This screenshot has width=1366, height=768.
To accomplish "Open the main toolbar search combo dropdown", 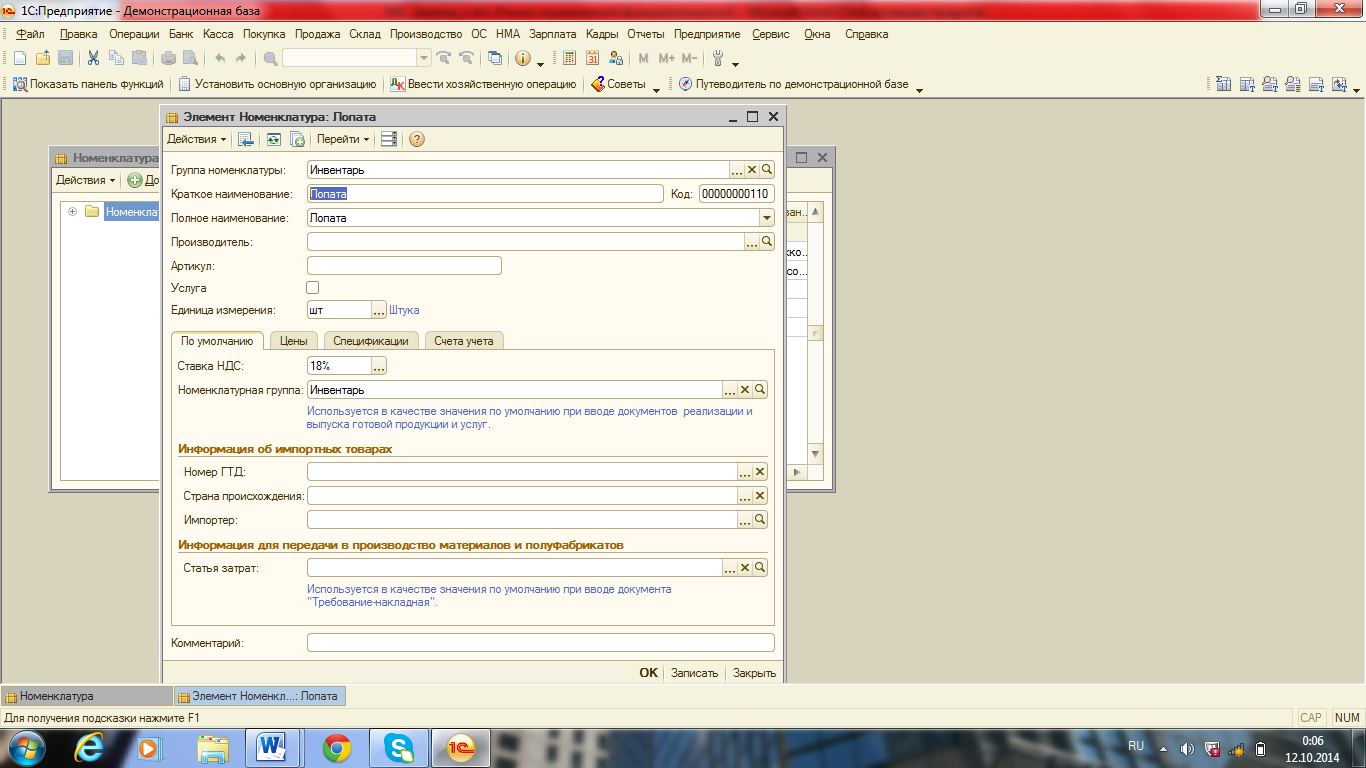I will 423,58.
